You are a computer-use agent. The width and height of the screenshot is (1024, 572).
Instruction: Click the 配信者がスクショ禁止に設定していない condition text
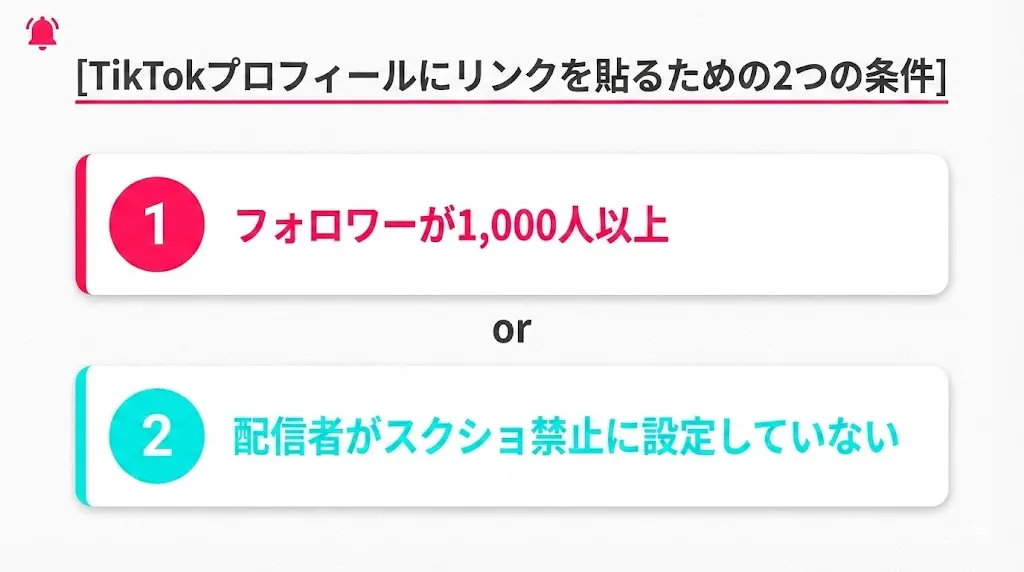(566, 438)
